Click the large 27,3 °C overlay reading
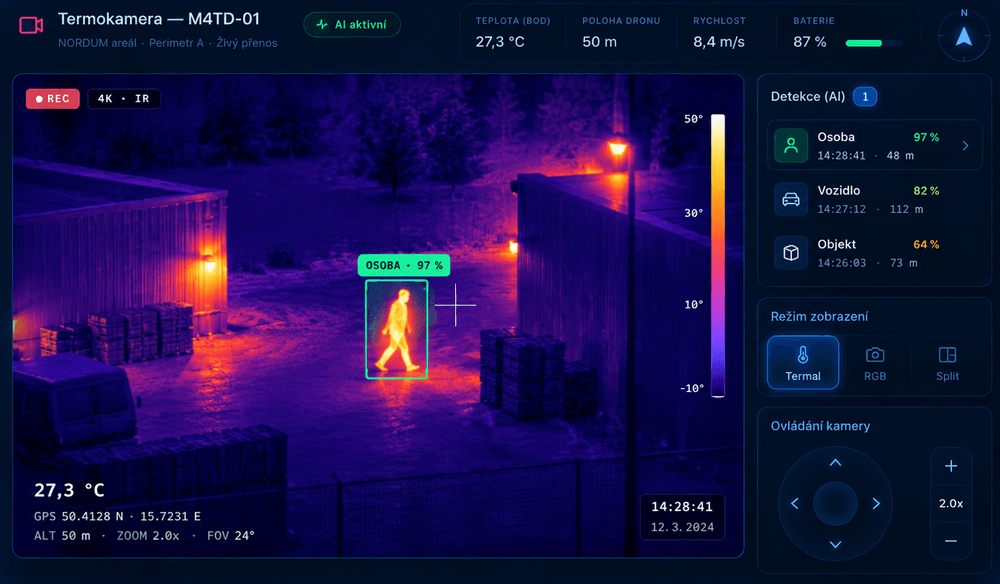Screen dimensions: 1000x584 click(x=69, y=490)
